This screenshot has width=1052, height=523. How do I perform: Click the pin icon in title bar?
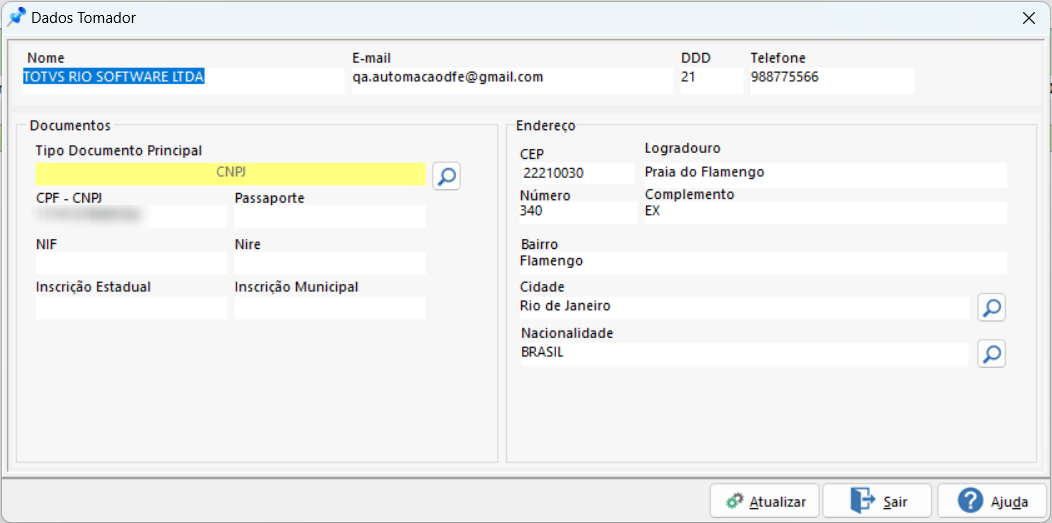[15, 17]
